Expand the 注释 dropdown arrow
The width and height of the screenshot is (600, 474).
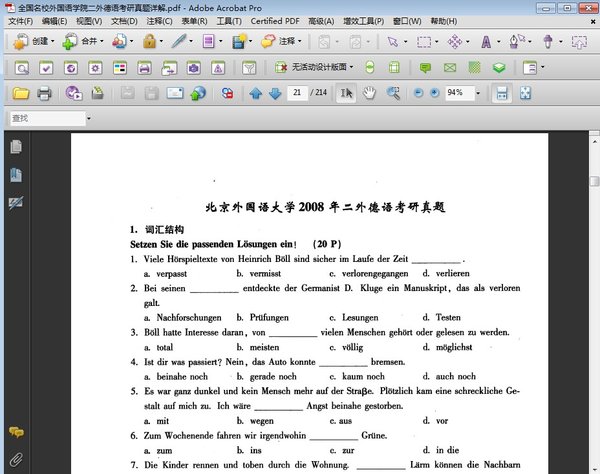(x=300, y=41)
